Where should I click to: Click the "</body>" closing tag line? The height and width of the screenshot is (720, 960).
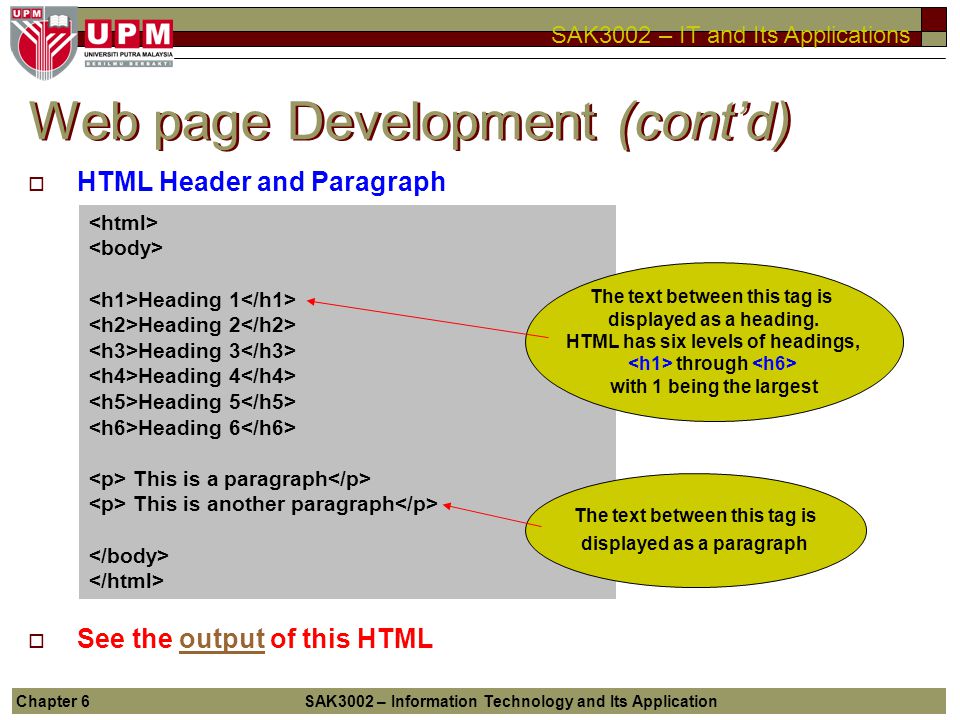click(x=129, y=556)
